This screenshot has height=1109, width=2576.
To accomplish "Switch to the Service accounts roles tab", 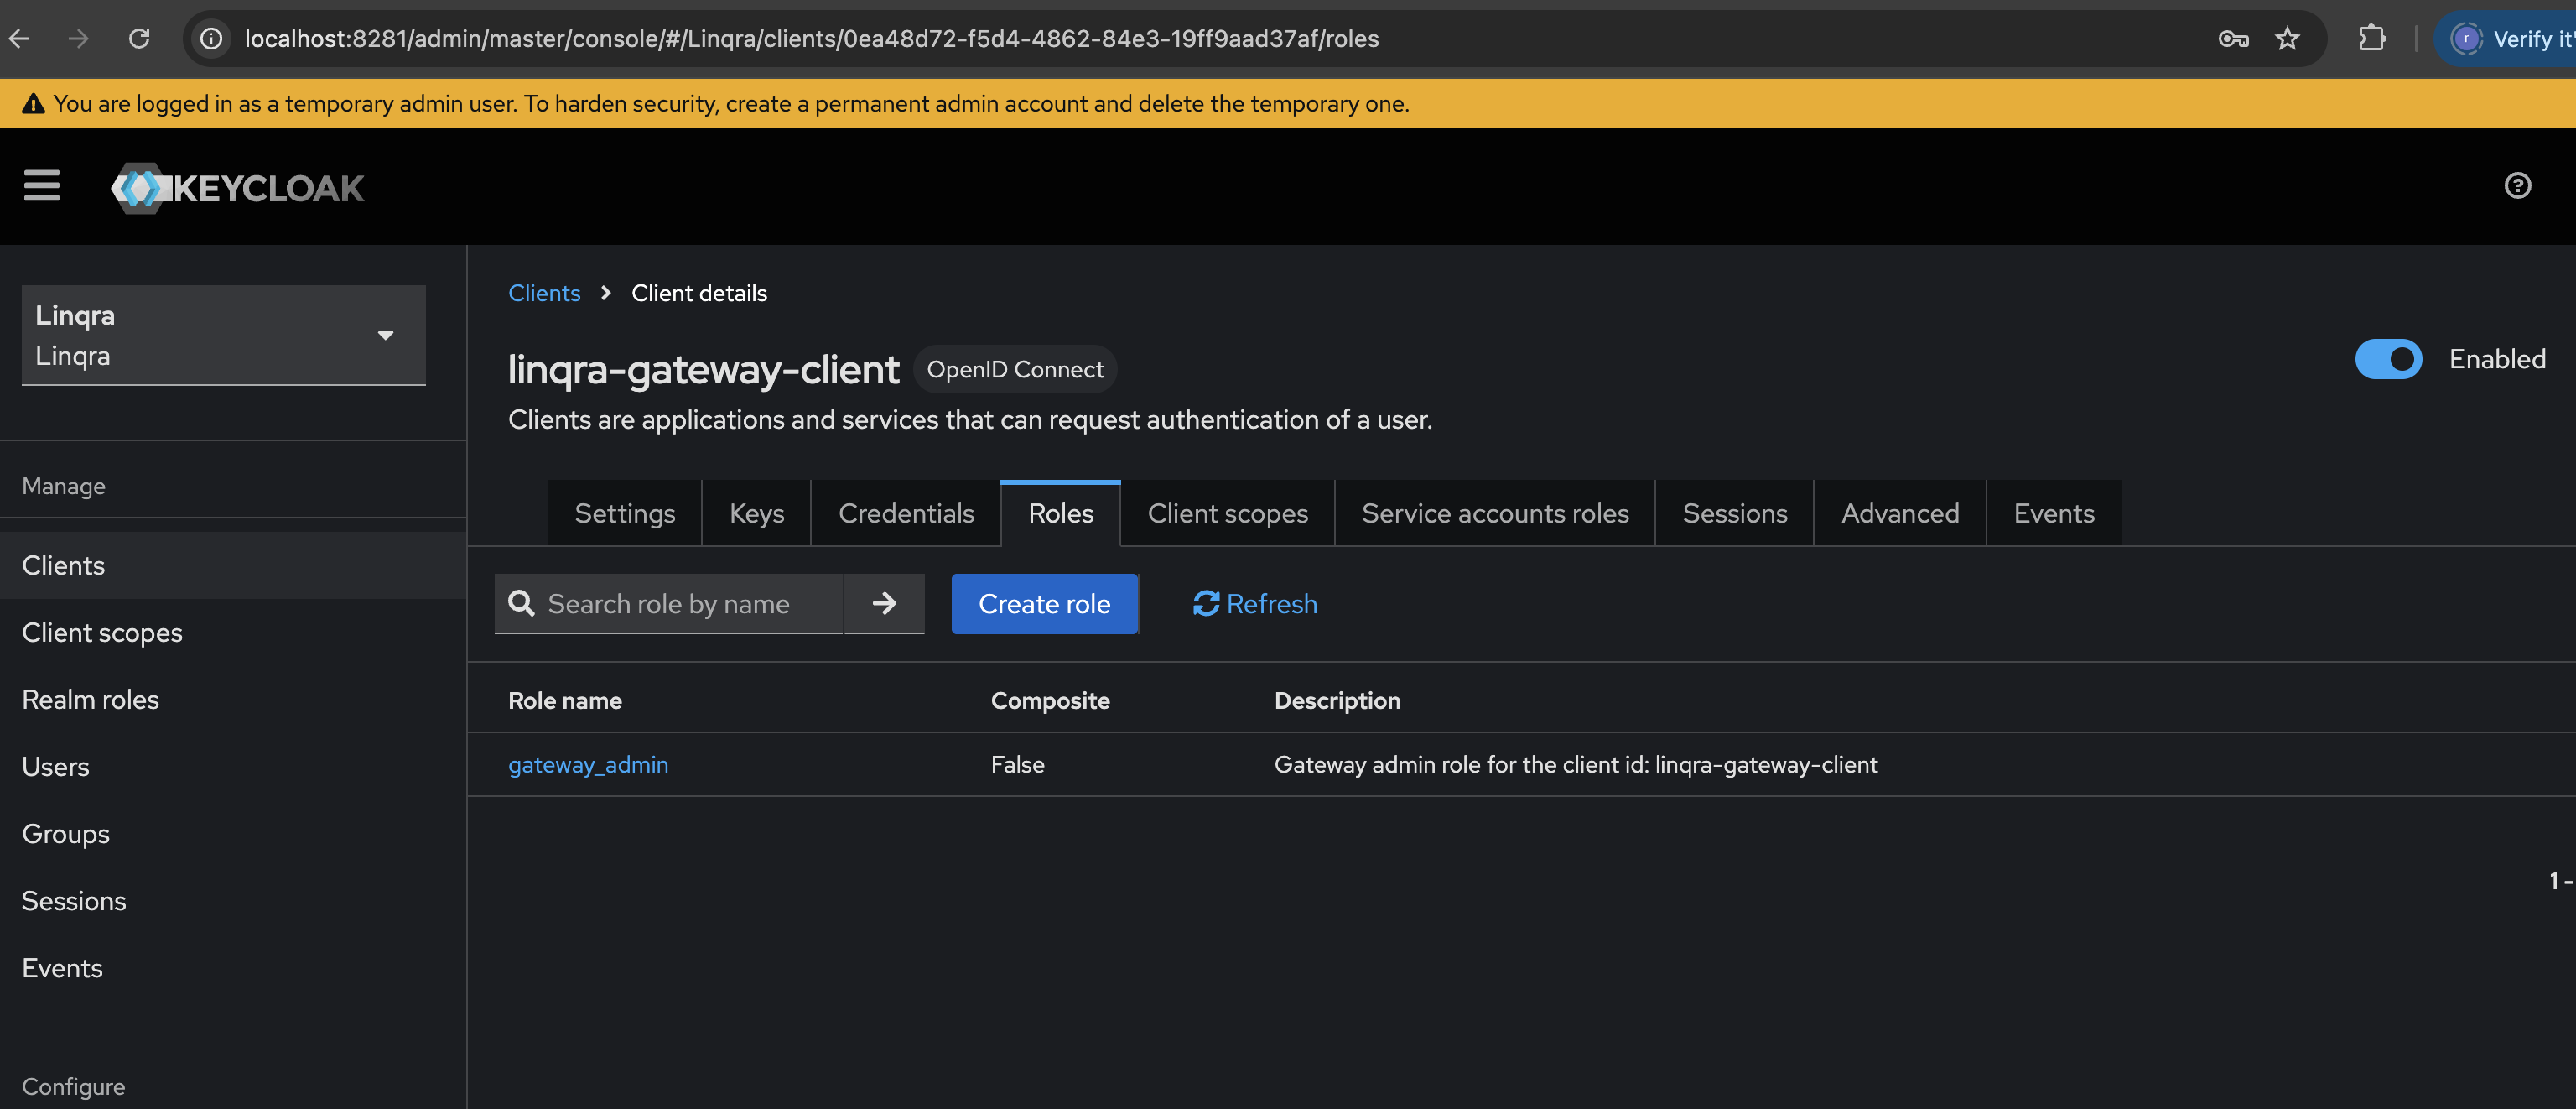I will click(x=1494, y=513).
